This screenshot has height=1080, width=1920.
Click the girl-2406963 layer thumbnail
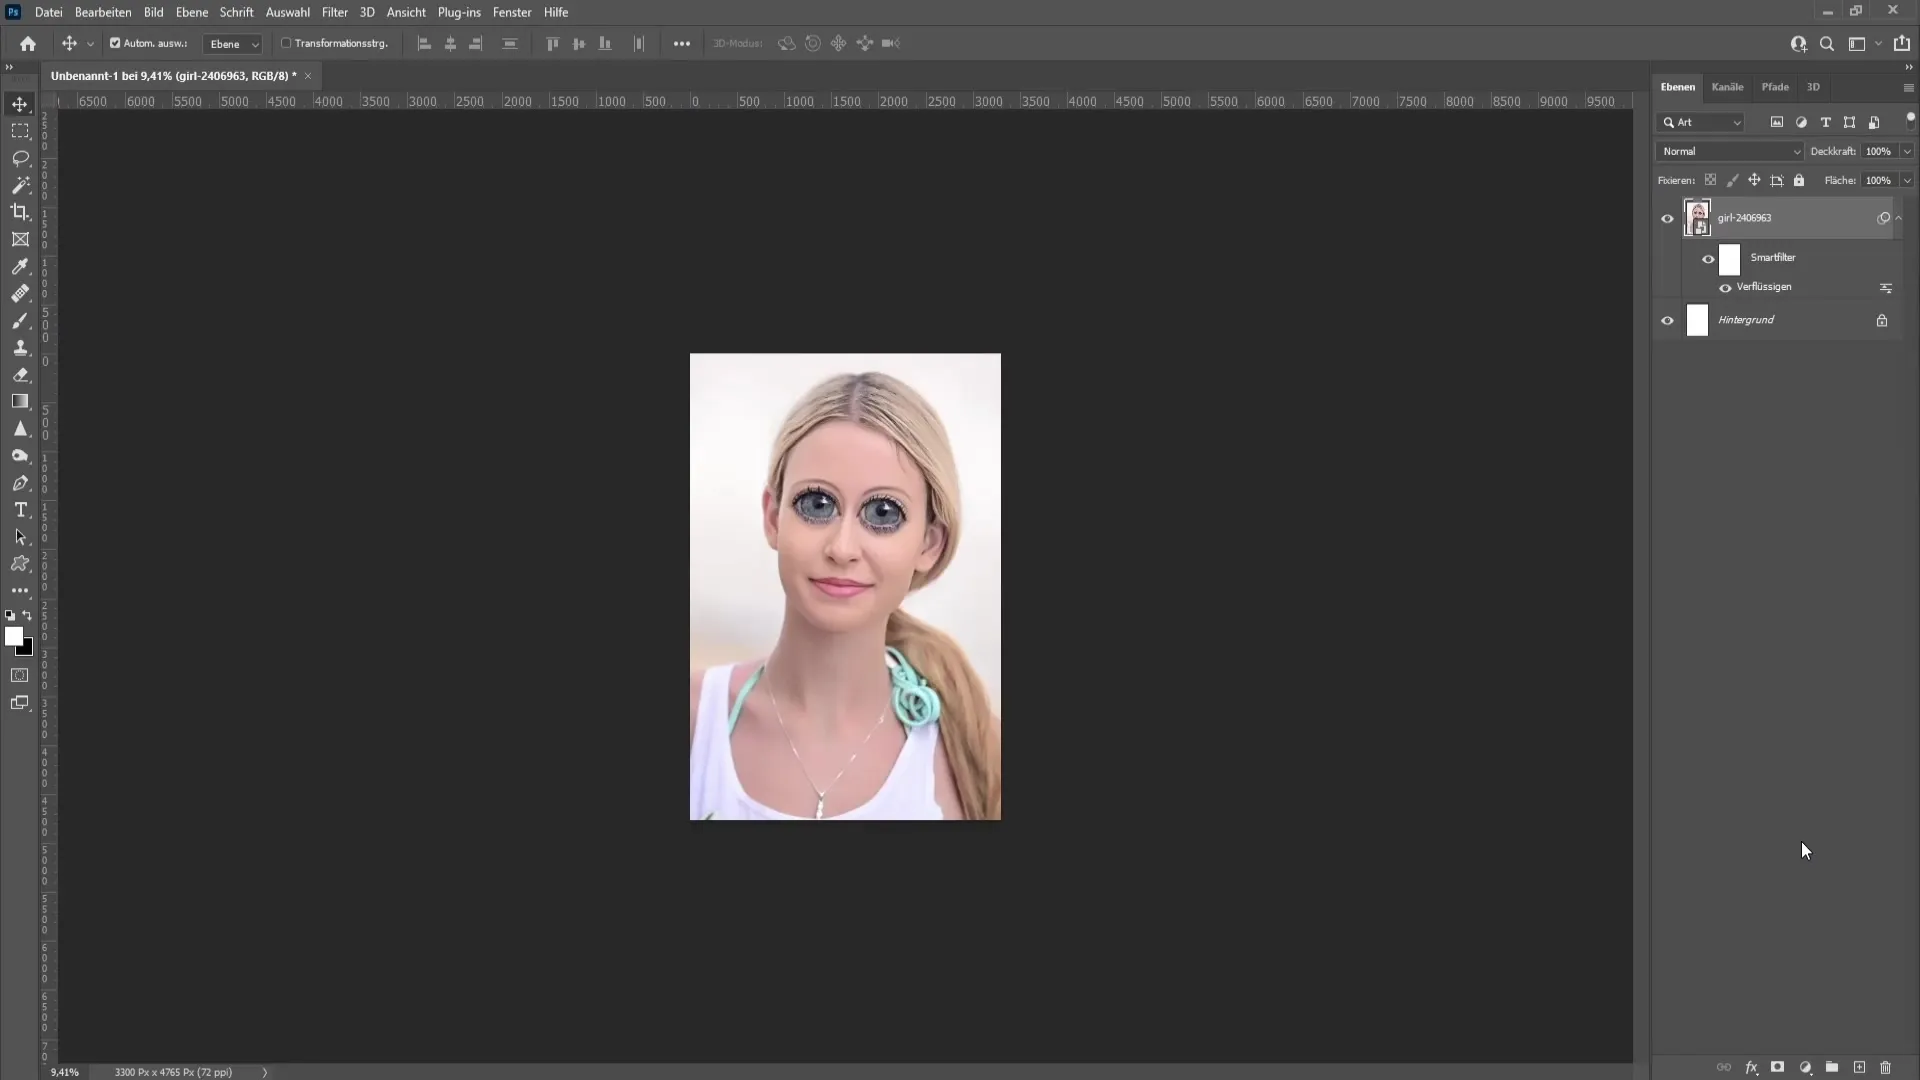point(1696,216)
